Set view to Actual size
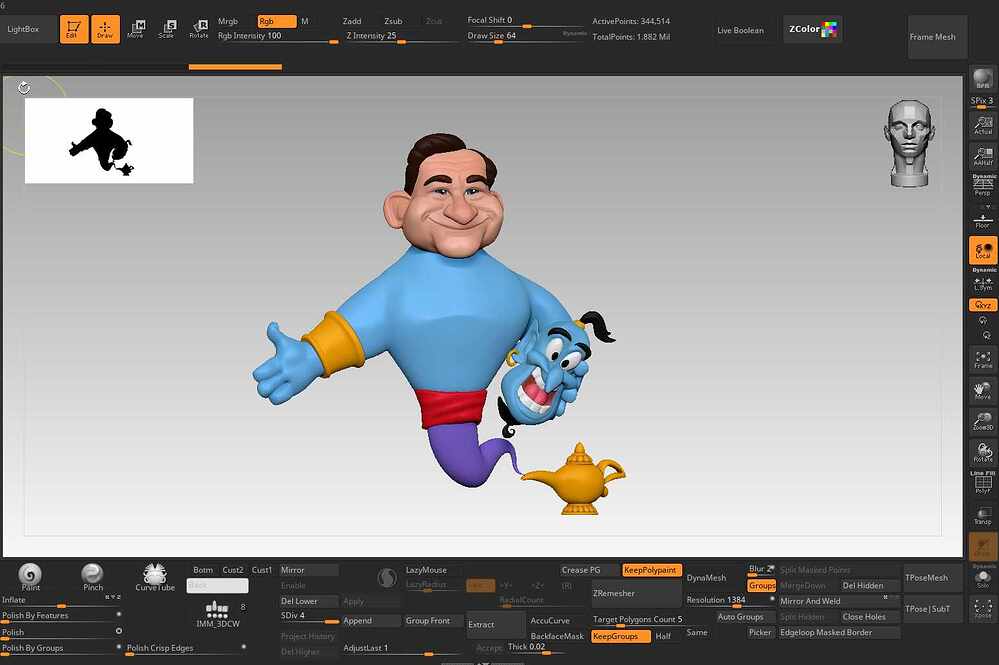999x665 pixels. tap(983, 125)
